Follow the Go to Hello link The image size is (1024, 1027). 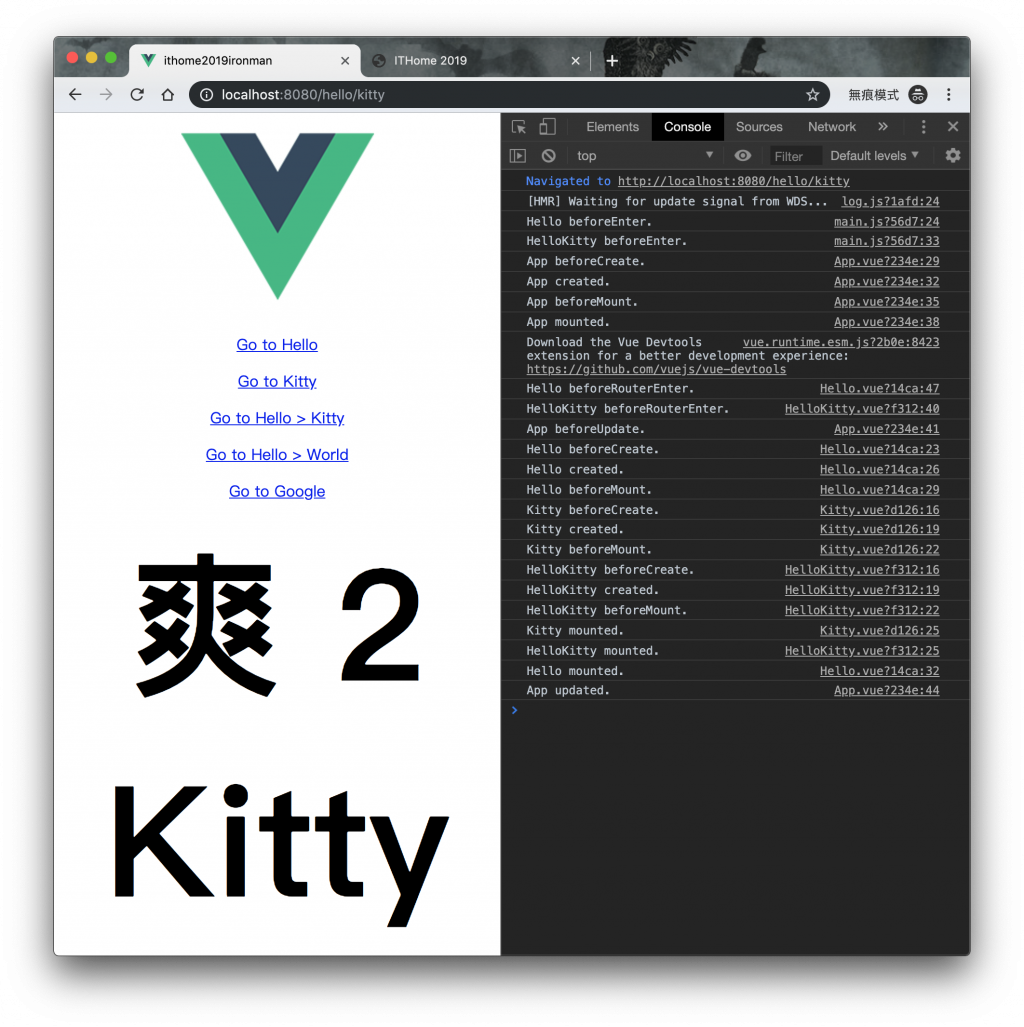coord(276,345)
